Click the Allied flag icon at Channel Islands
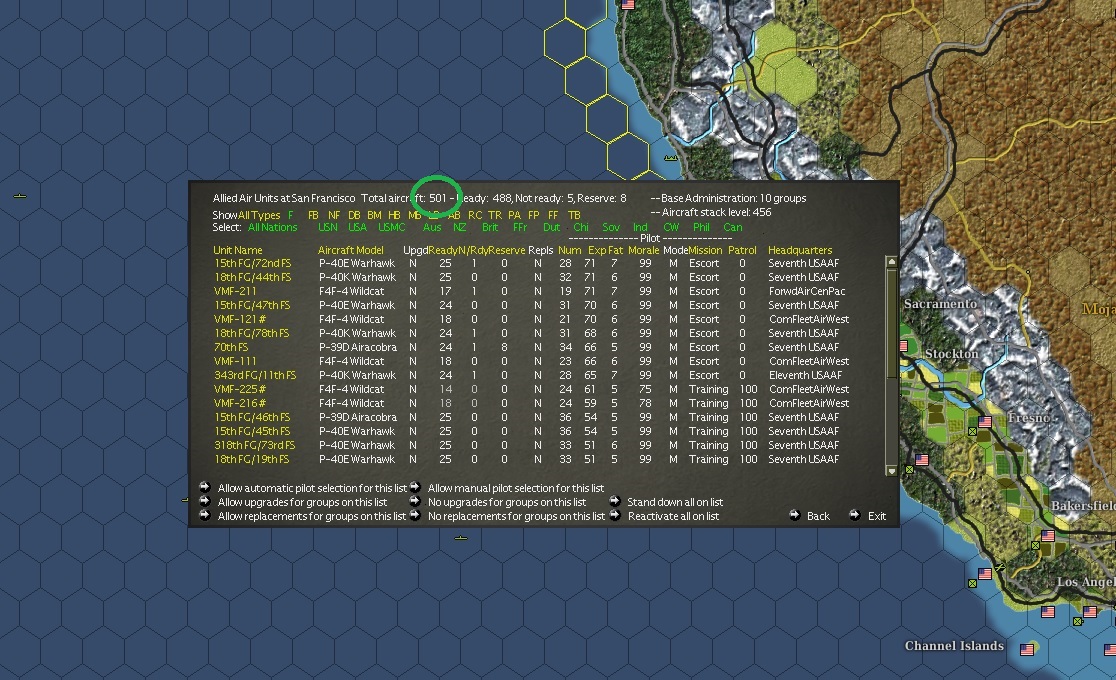This screenshot has width=1116, height=680. coord(1027,650)
